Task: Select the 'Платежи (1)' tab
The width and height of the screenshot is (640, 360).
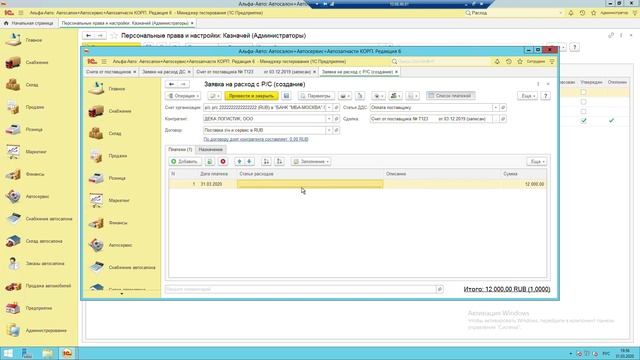Action: pos(180,149)
